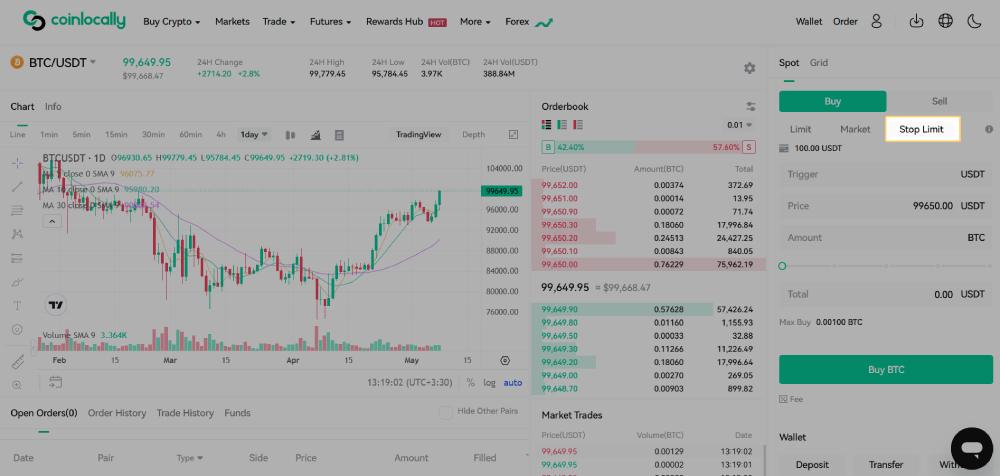Open the Forex page
This screenshot has height=476, width=1000.
tap(529, 22)
